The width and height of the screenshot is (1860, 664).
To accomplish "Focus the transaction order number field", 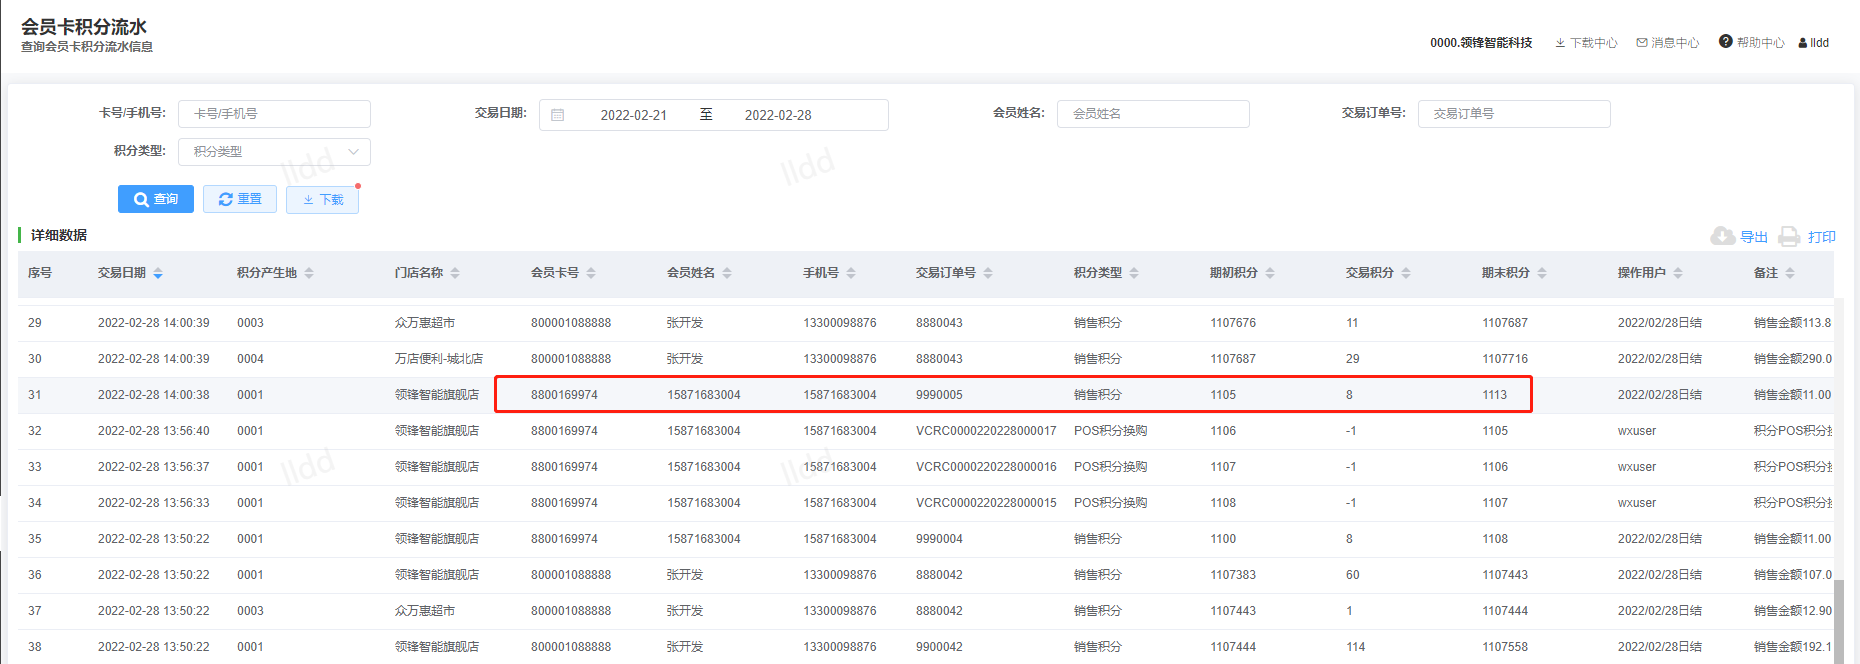I will pos(1513,114).
